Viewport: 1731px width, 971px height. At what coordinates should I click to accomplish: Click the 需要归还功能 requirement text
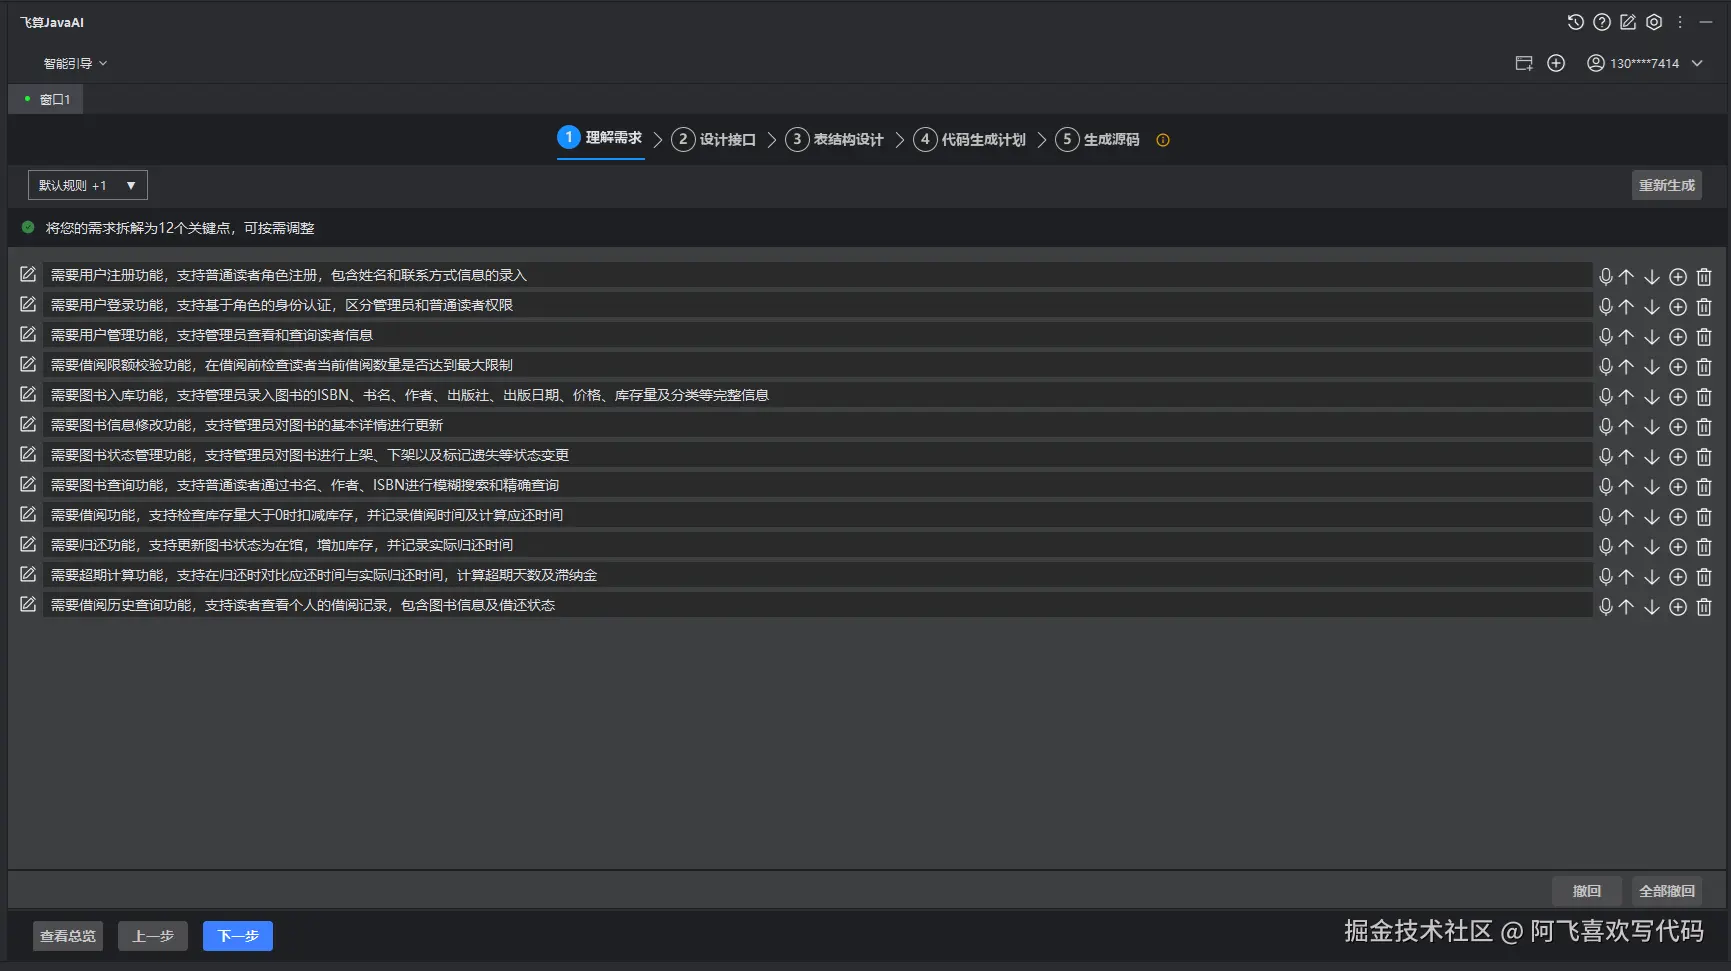282,545
